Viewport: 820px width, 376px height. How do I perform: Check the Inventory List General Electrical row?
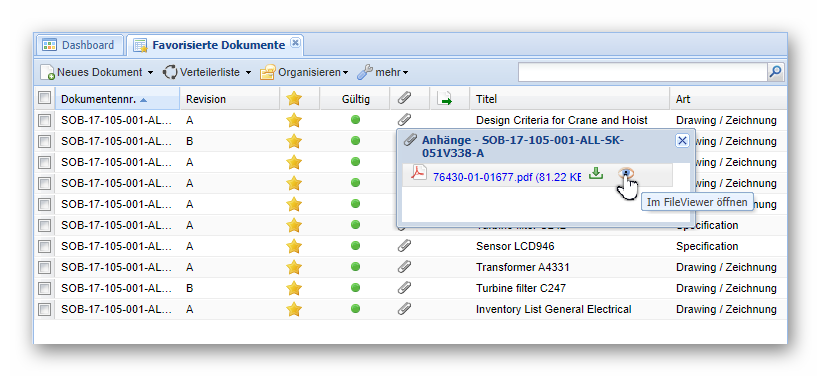[x=44, y=310]
